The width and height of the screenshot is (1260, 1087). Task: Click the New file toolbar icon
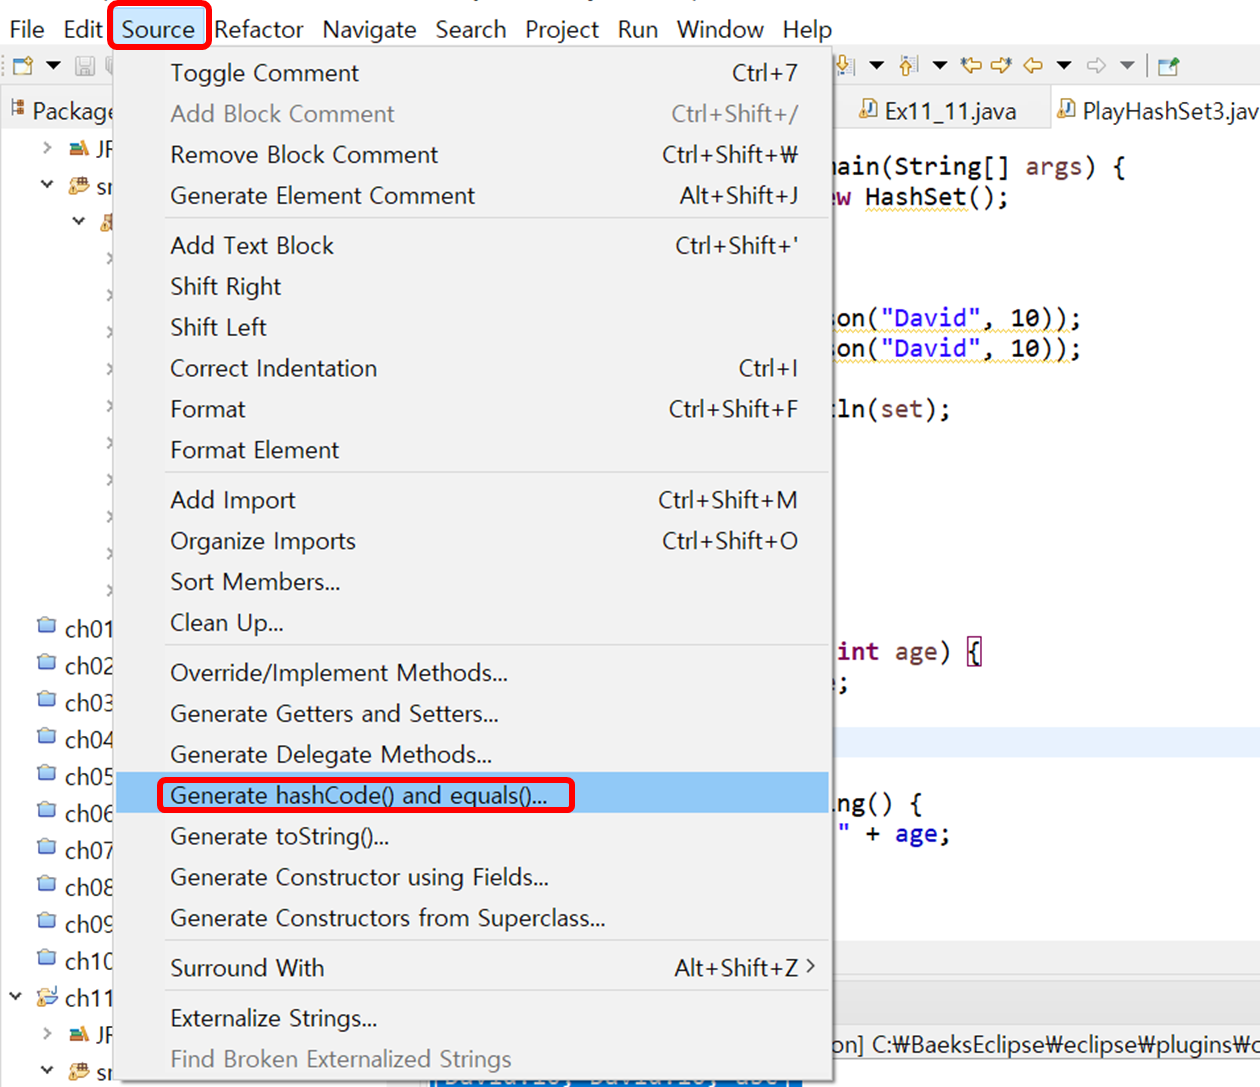[x=22, y=66]
